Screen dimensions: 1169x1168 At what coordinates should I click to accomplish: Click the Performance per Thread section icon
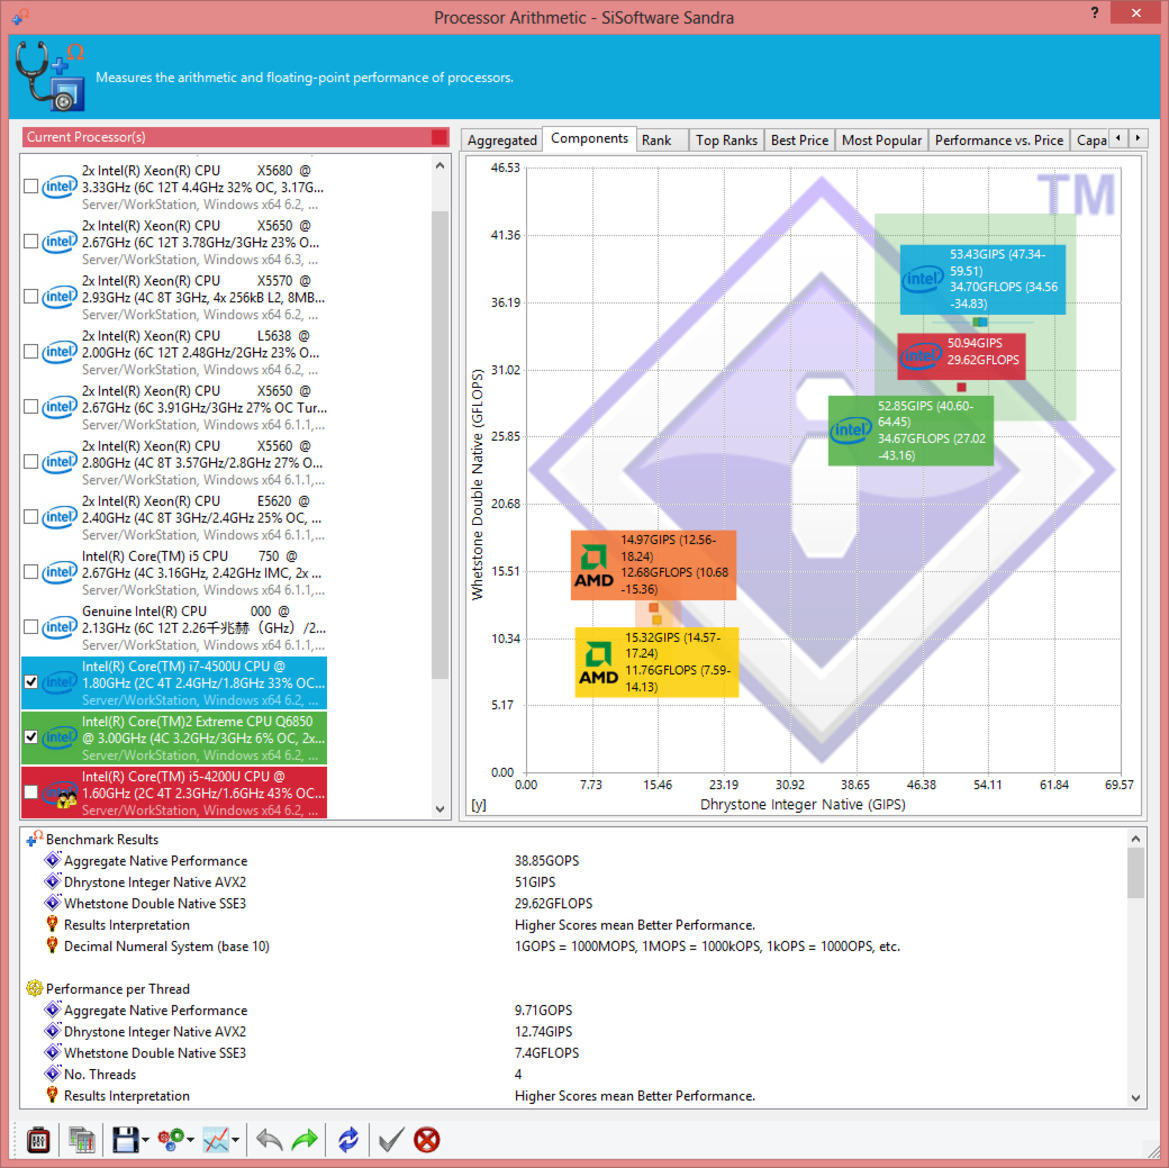click(x=34, y=988)
